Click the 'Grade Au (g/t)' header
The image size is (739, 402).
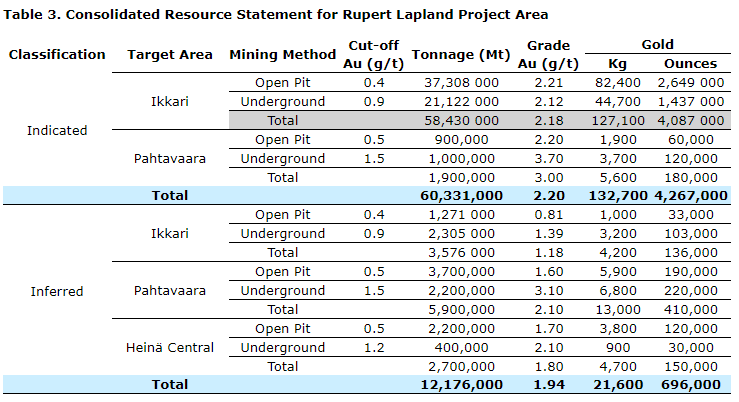548,55
